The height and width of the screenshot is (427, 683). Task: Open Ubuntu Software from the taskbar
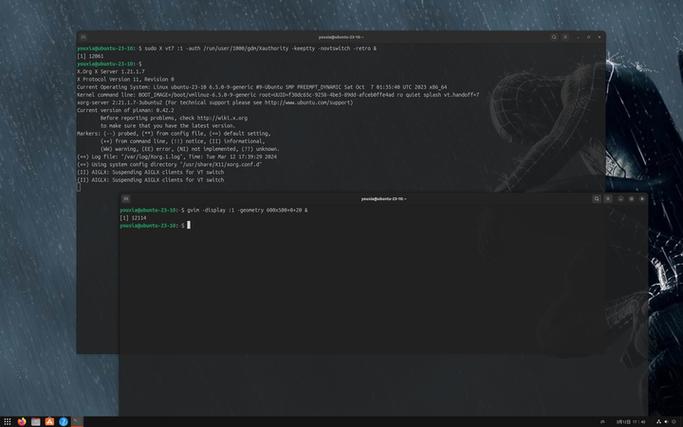[50, 421]
